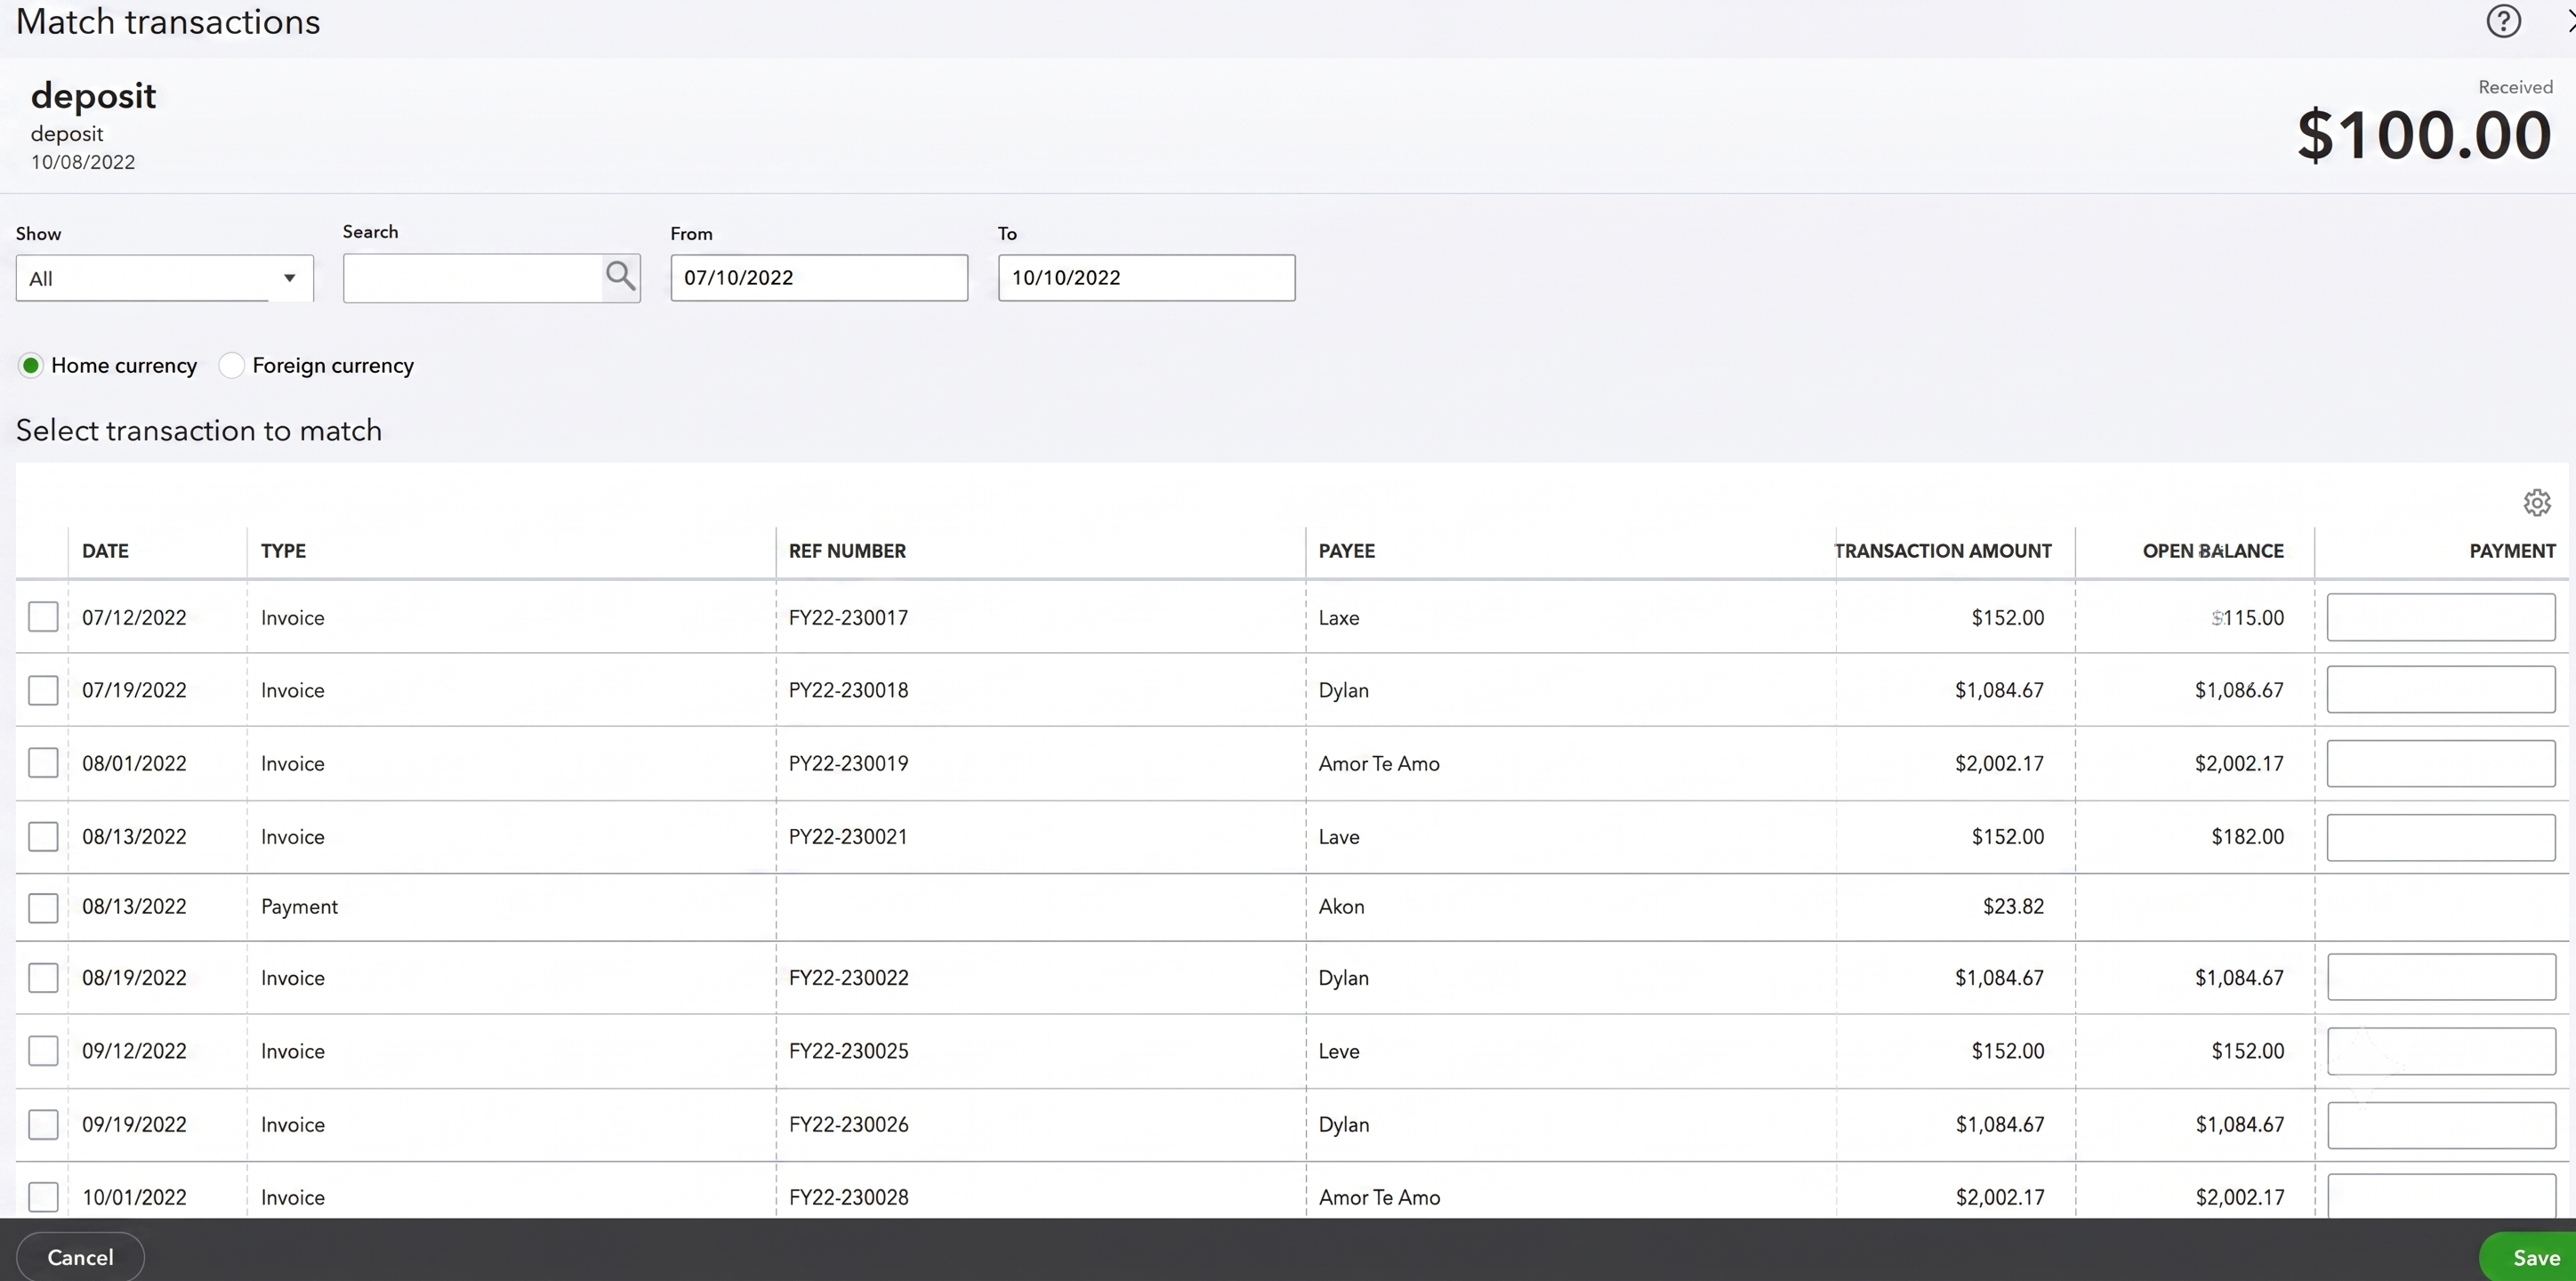
Task: Check the FY22-230022 invoice checkbox
Action: point(43,978)
